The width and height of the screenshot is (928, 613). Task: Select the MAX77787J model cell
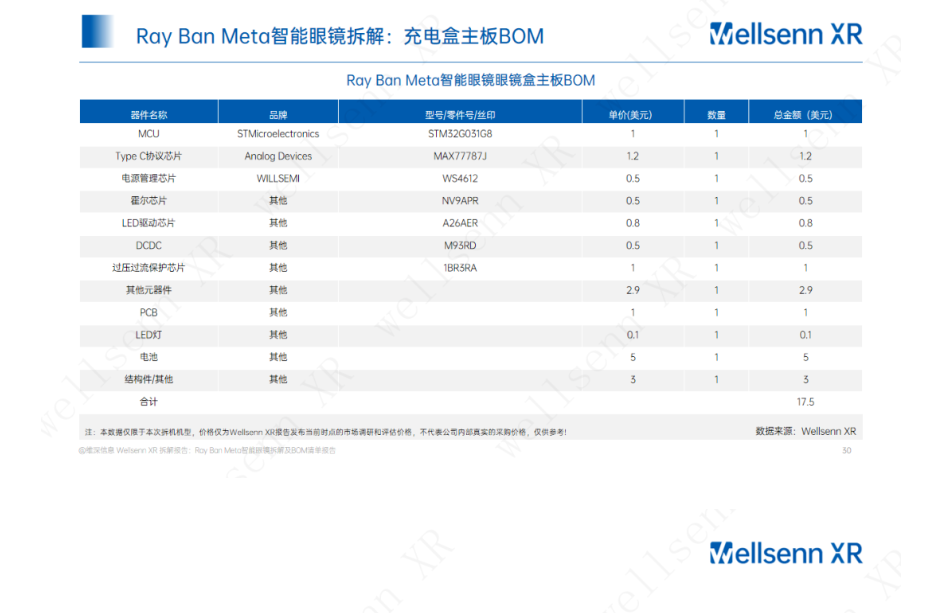click(460, 156)
